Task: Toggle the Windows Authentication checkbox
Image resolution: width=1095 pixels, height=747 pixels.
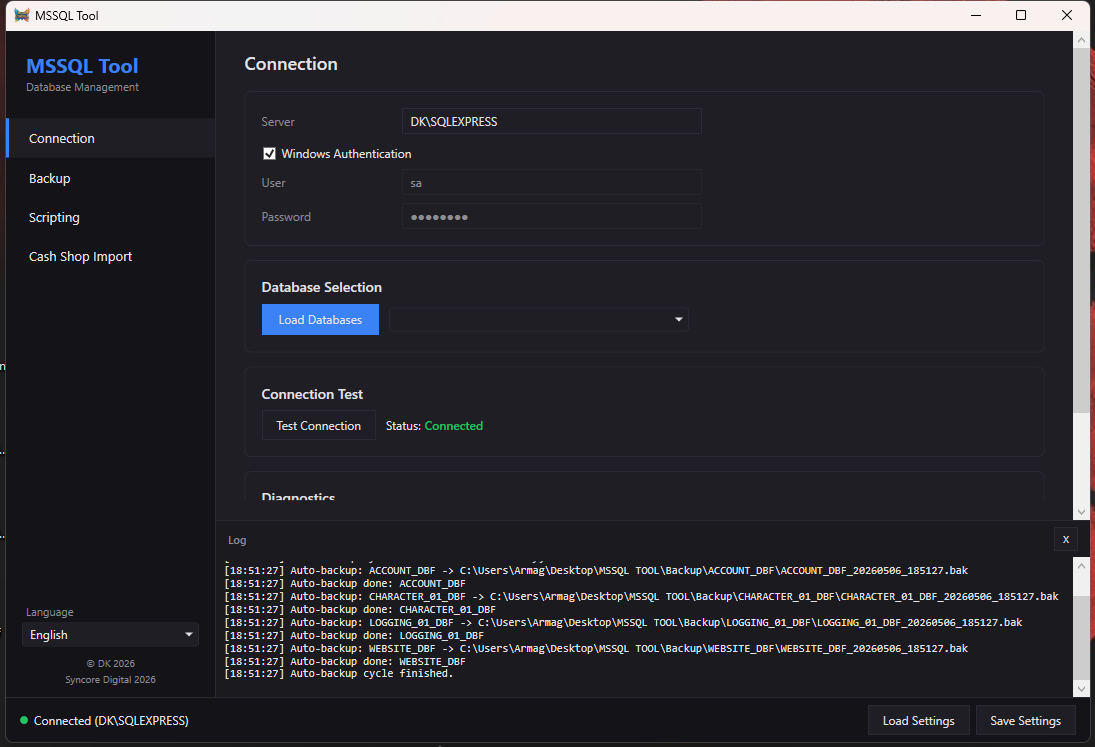Action: 269,154
